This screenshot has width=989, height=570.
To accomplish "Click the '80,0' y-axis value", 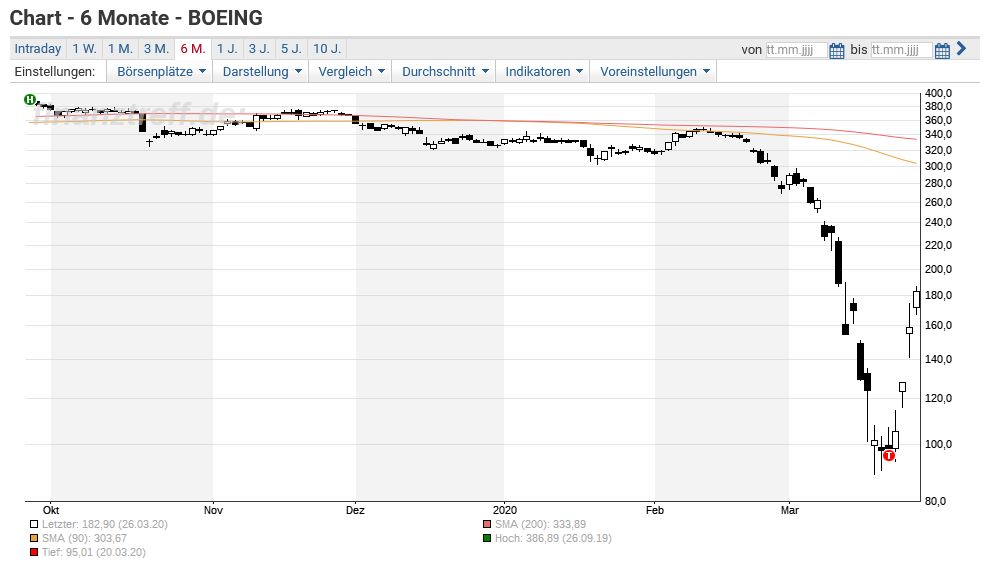I will [x=935, y=501].
